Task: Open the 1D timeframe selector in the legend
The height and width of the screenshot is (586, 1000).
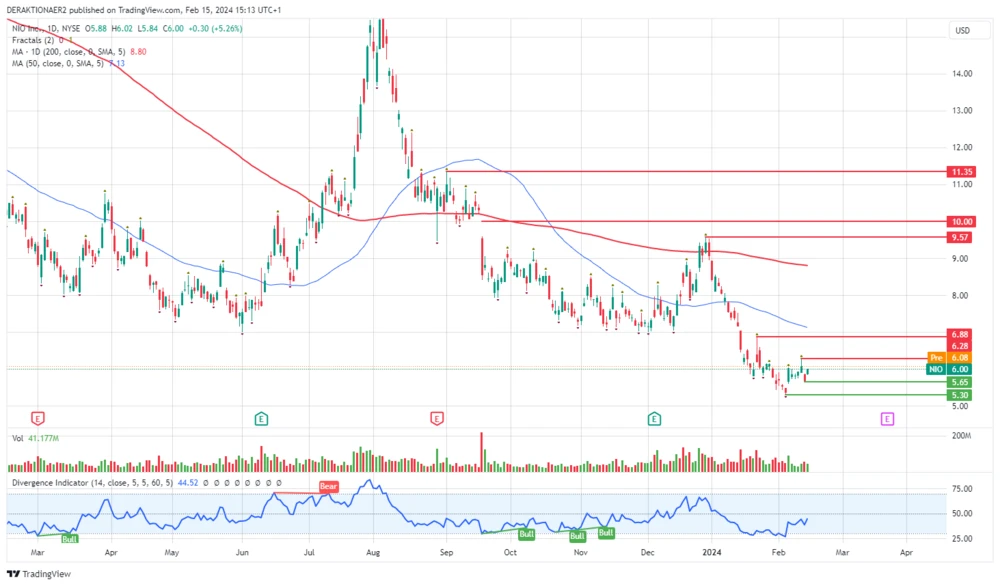Action: click(x=52, y=28)
